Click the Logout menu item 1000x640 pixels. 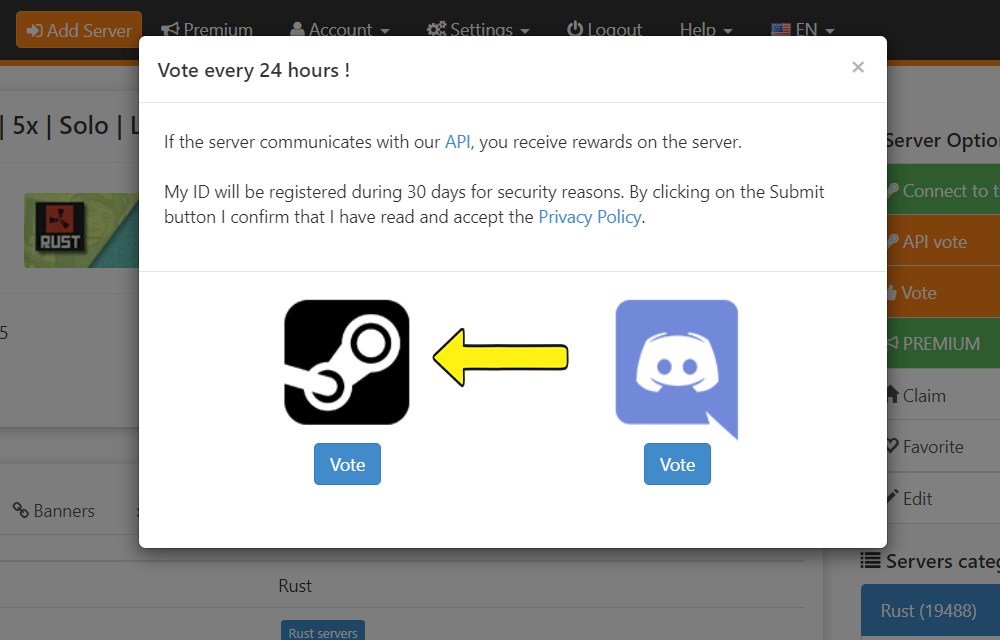[604, 29]
